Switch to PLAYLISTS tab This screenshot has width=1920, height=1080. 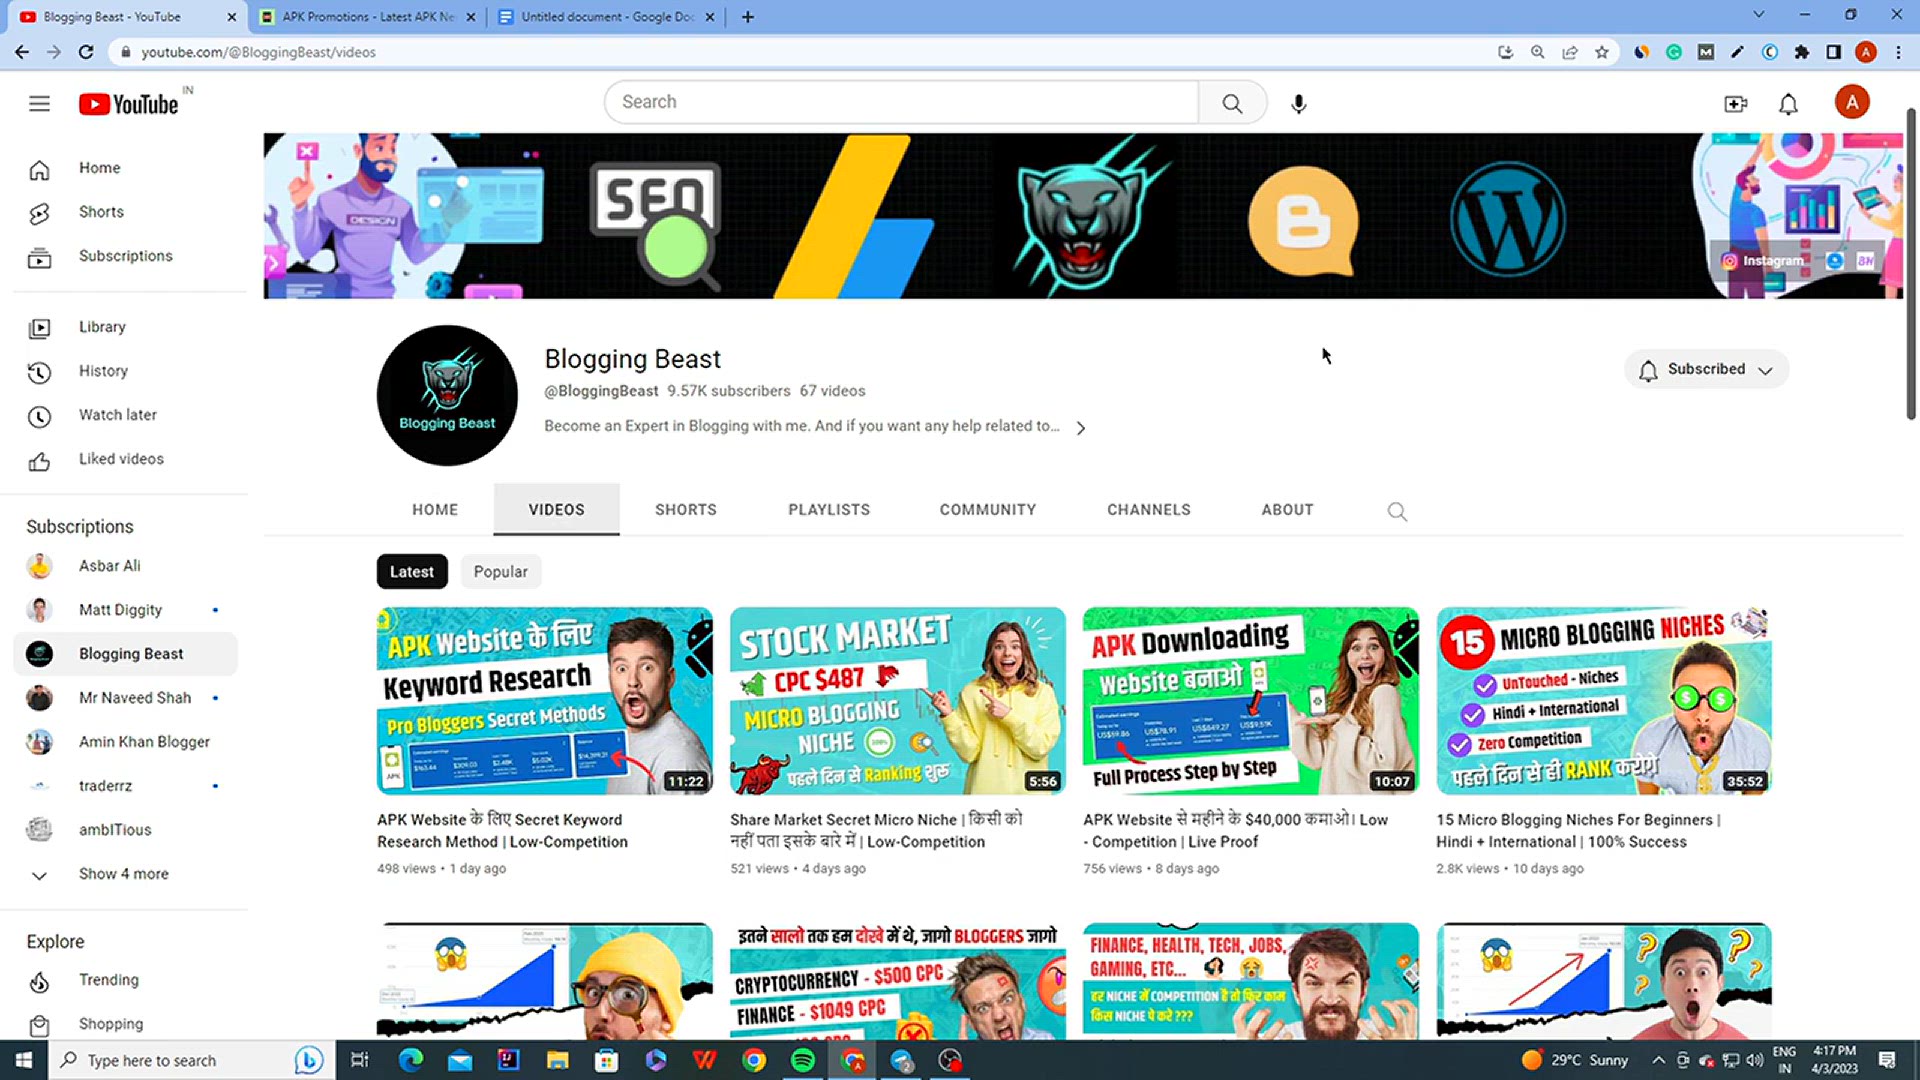point(829,510)
